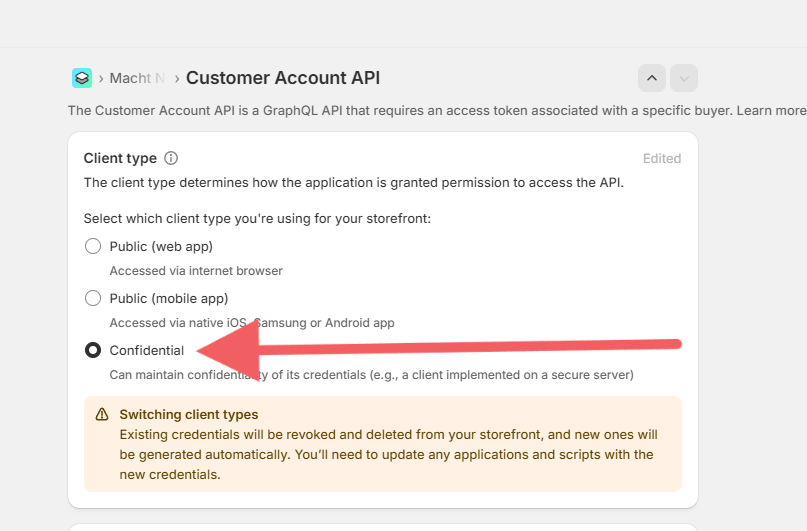807x531 pixels.
Task: Open the Macht breadcrumb link
Action: (137, 78)
